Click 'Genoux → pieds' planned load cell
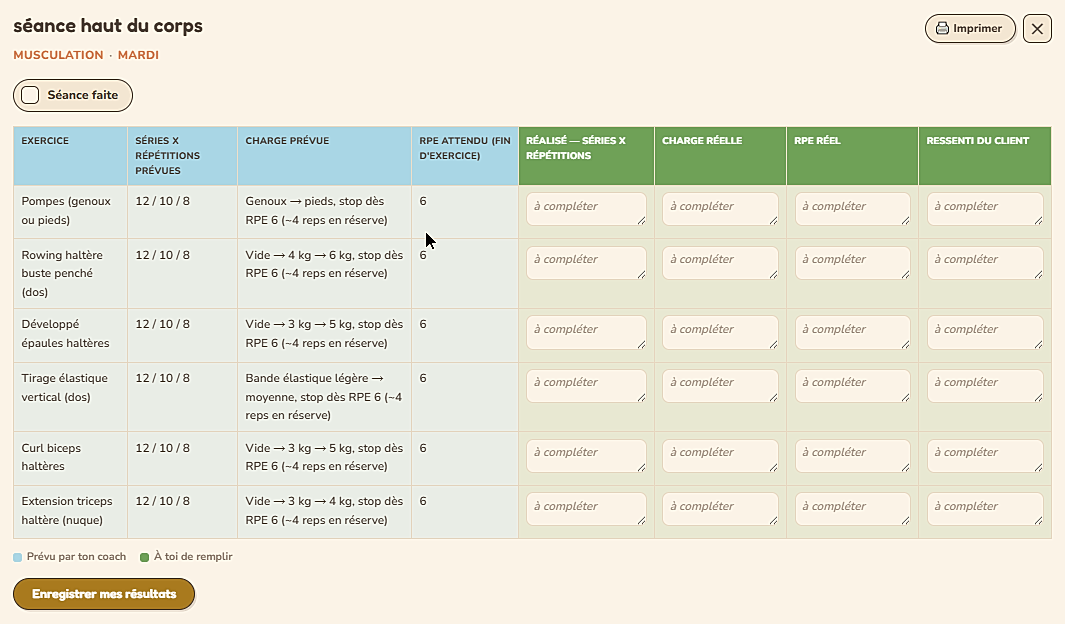This screenshot has width=1065, height=624. 325,211
